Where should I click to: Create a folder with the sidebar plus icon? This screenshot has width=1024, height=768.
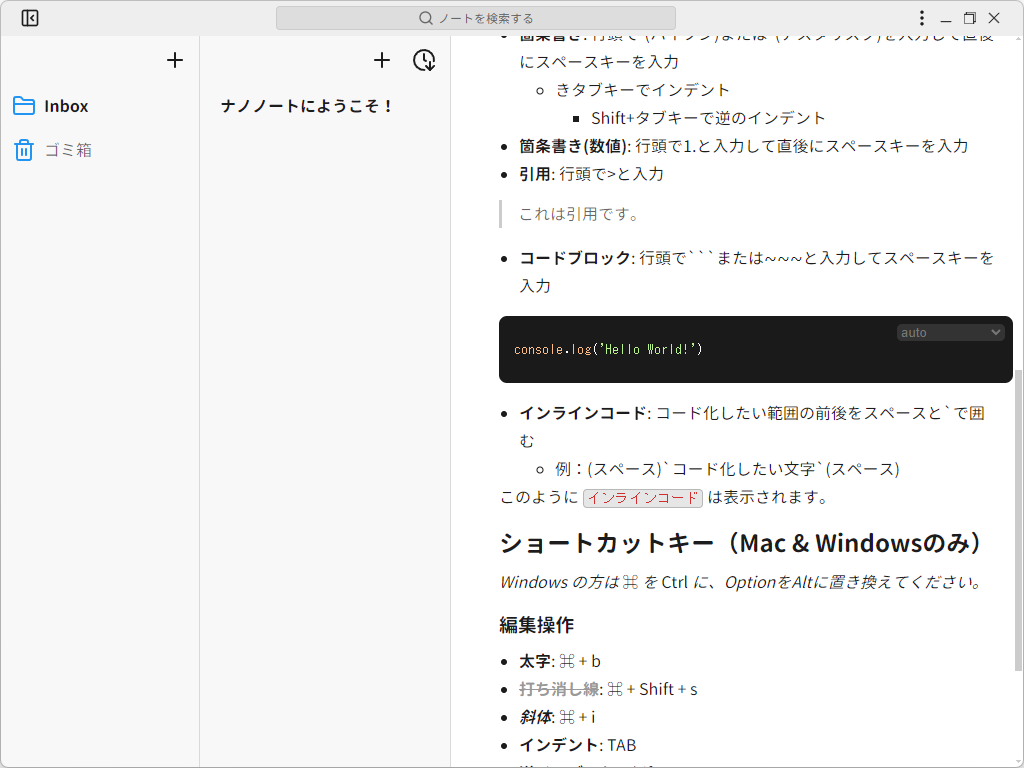[x=174, y=60]
